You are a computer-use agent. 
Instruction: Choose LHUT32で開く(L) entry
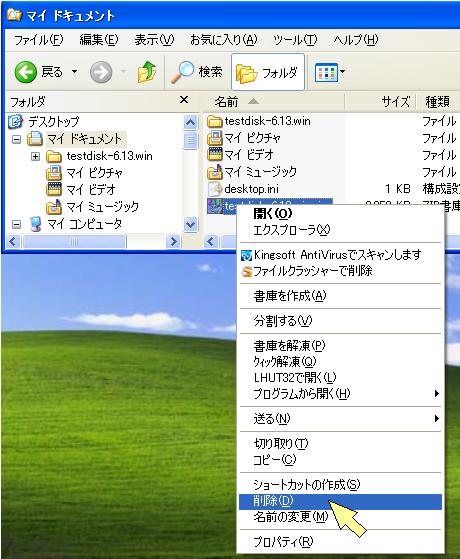[341, 378]
